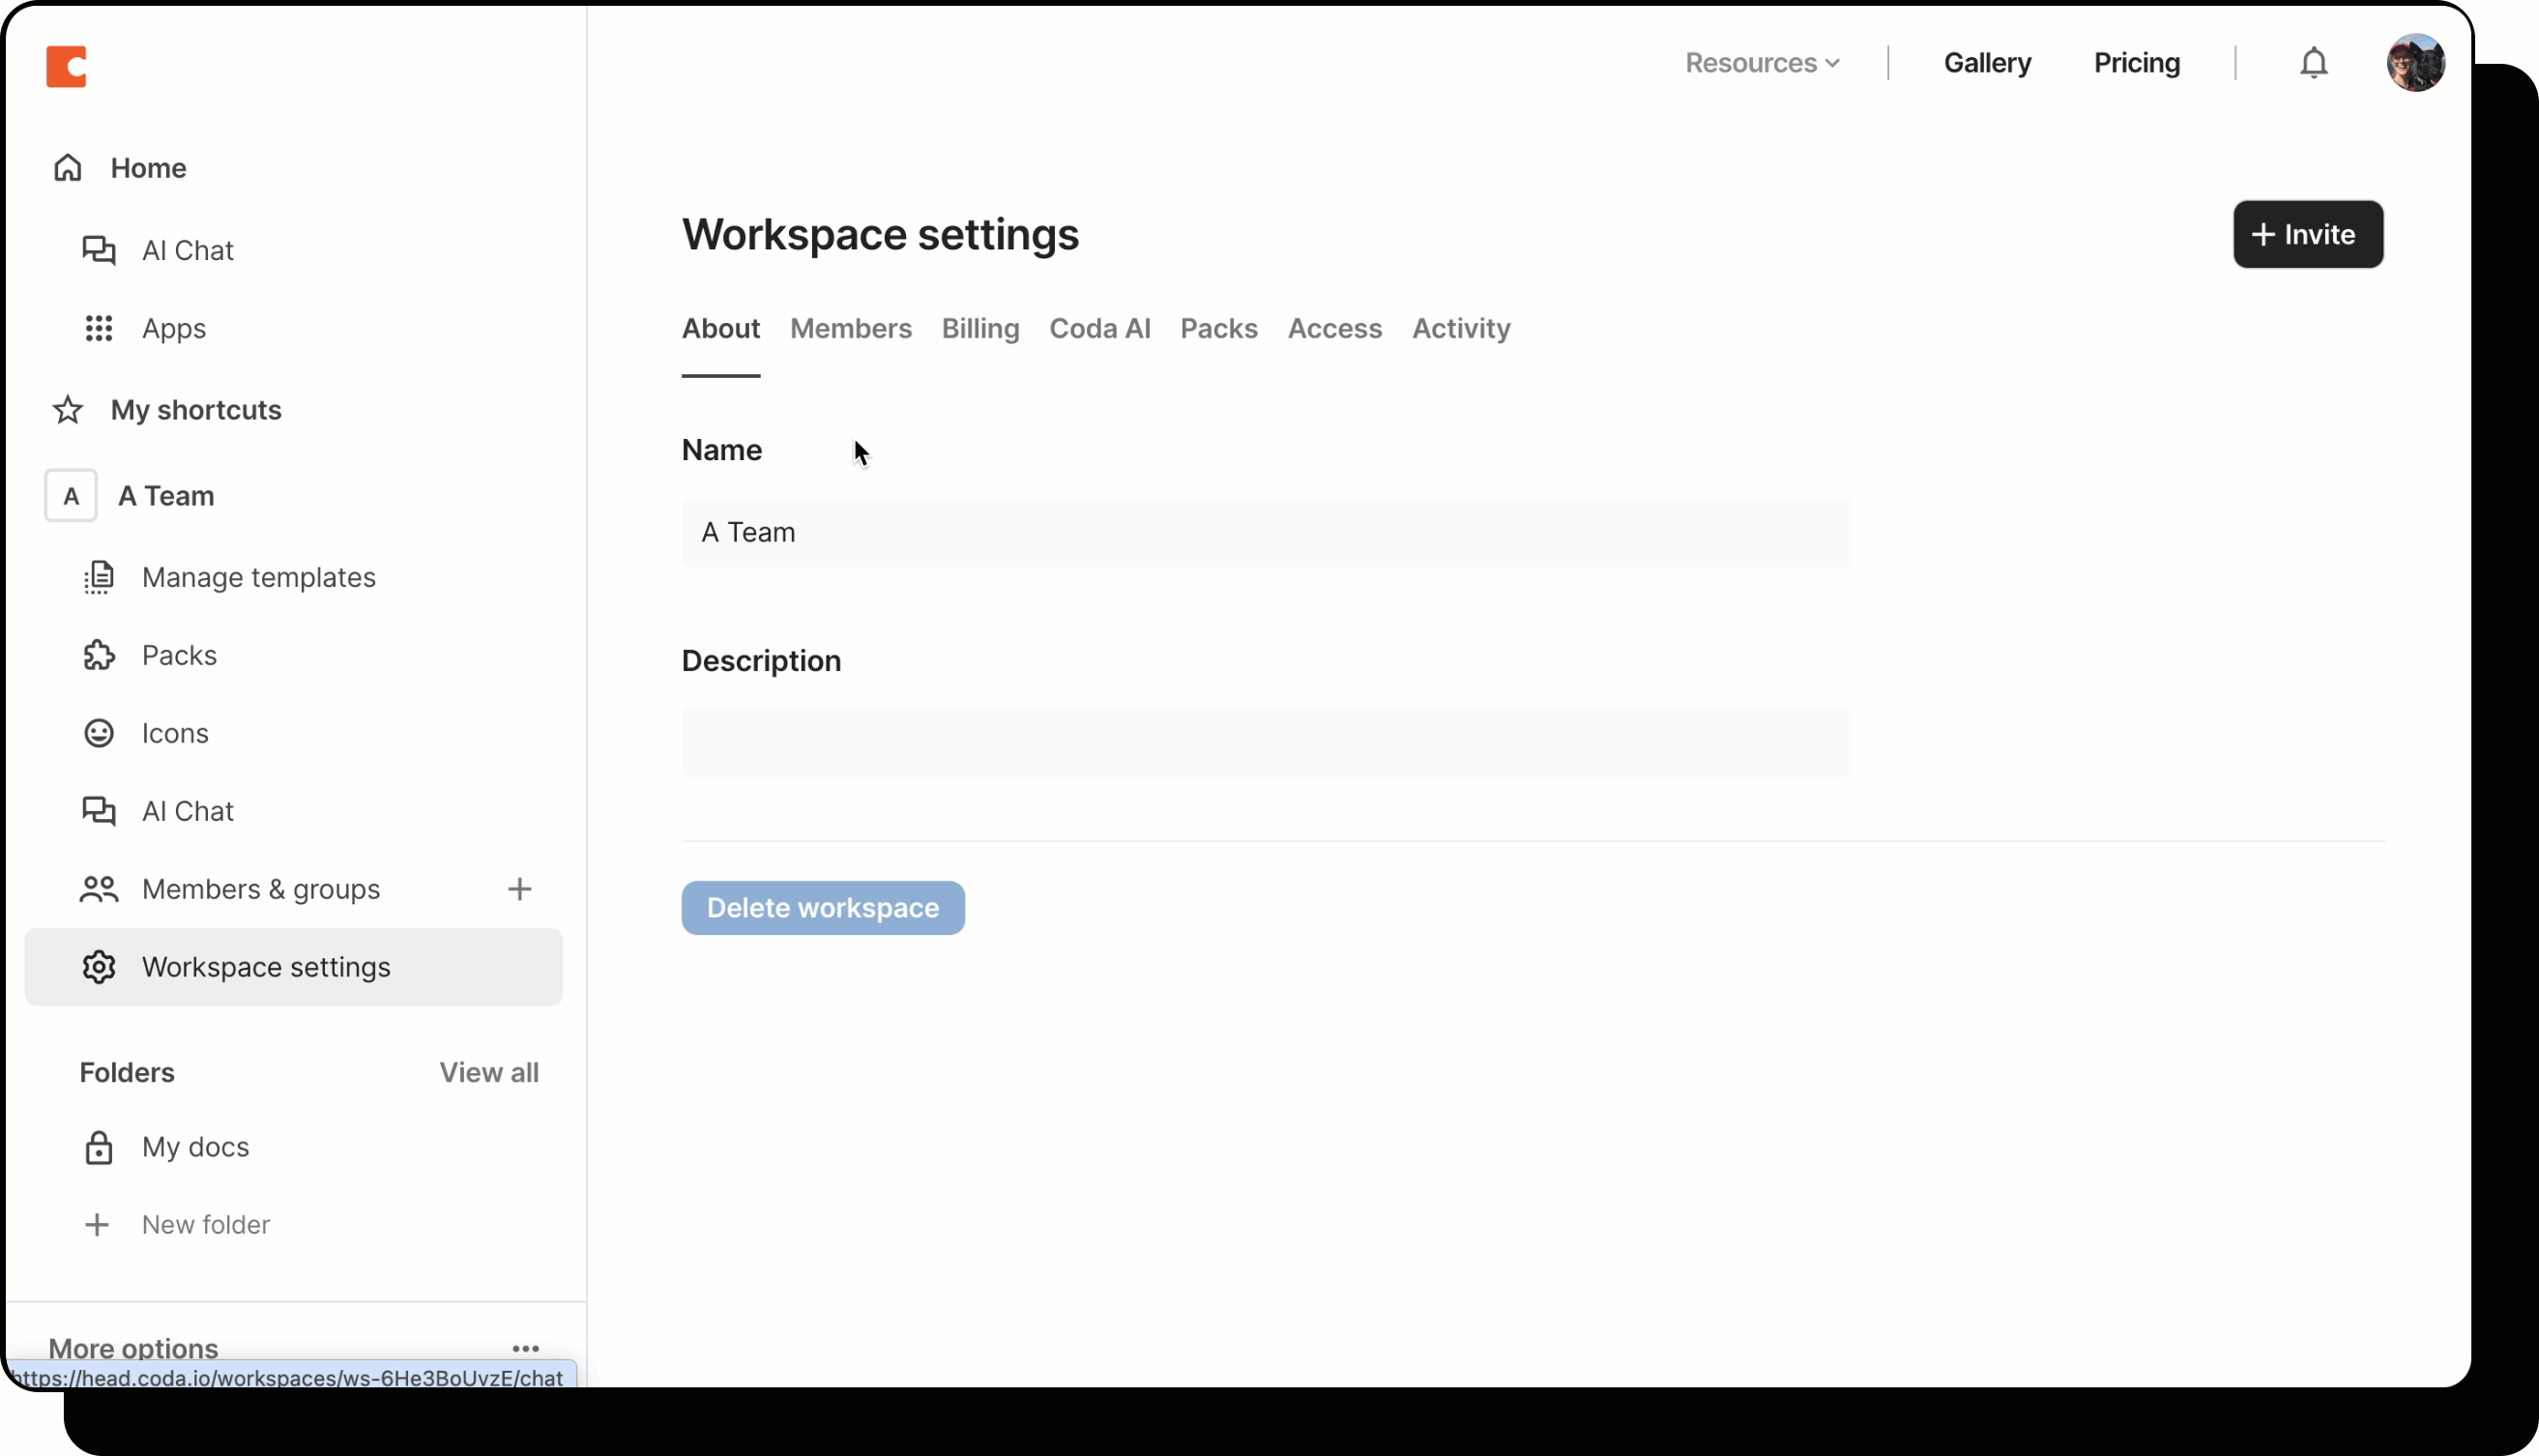This screenshot has width=2539, height=1456.
Task: Click the workspace Name input field
Action: (1263, 532)
